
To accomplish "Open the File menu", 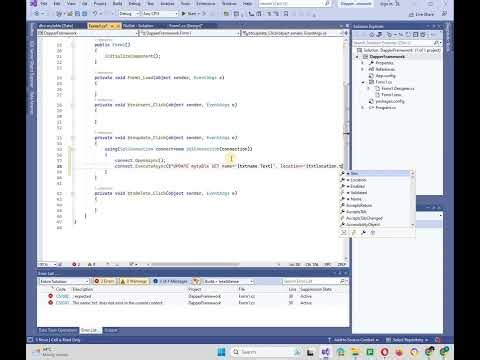I will click(x=44, y=4).
